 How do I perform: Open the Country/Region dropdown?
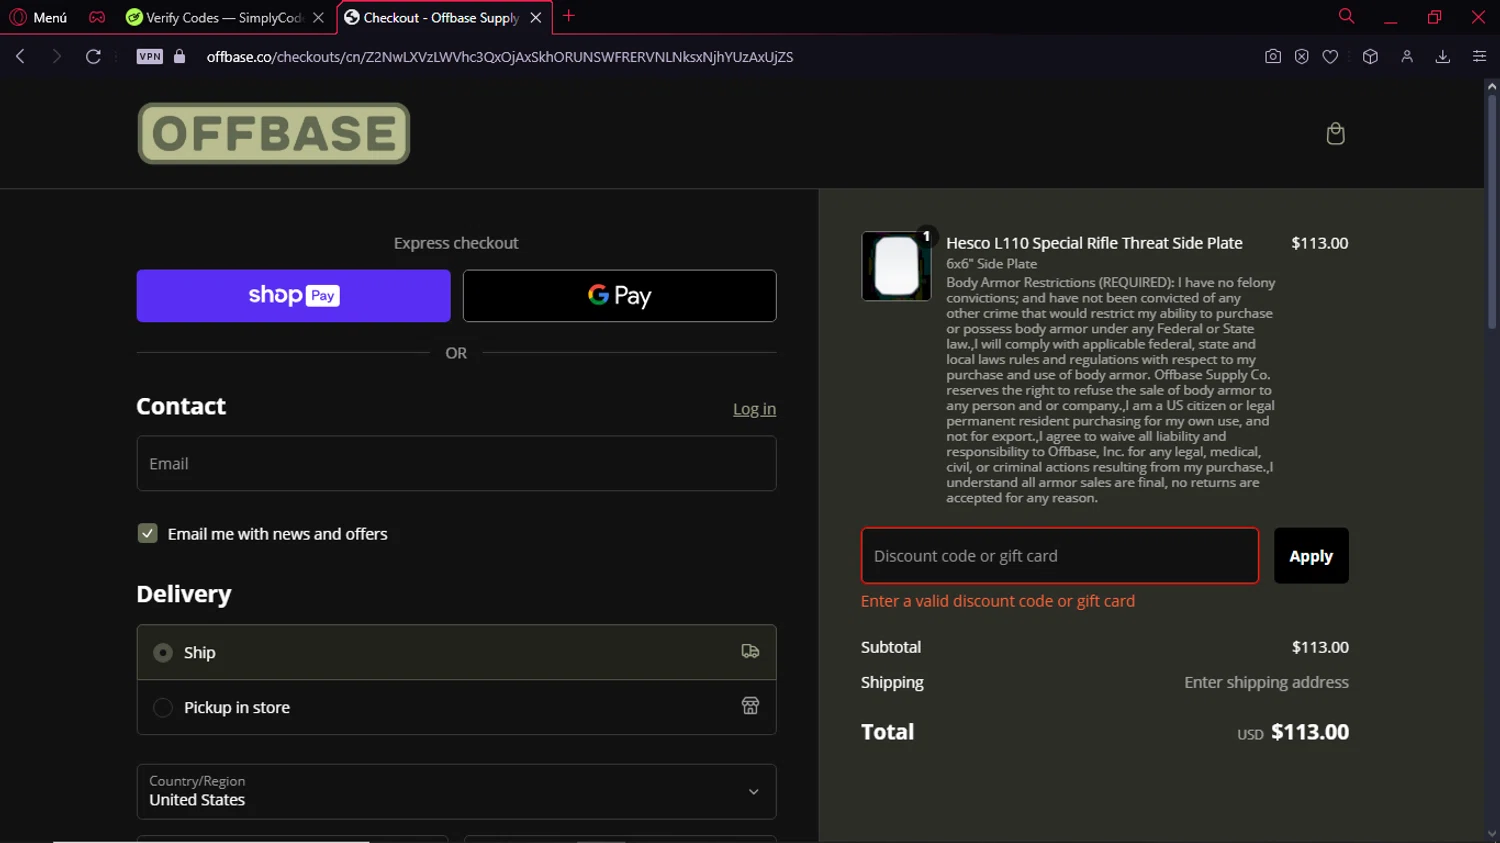coord(456,791)
